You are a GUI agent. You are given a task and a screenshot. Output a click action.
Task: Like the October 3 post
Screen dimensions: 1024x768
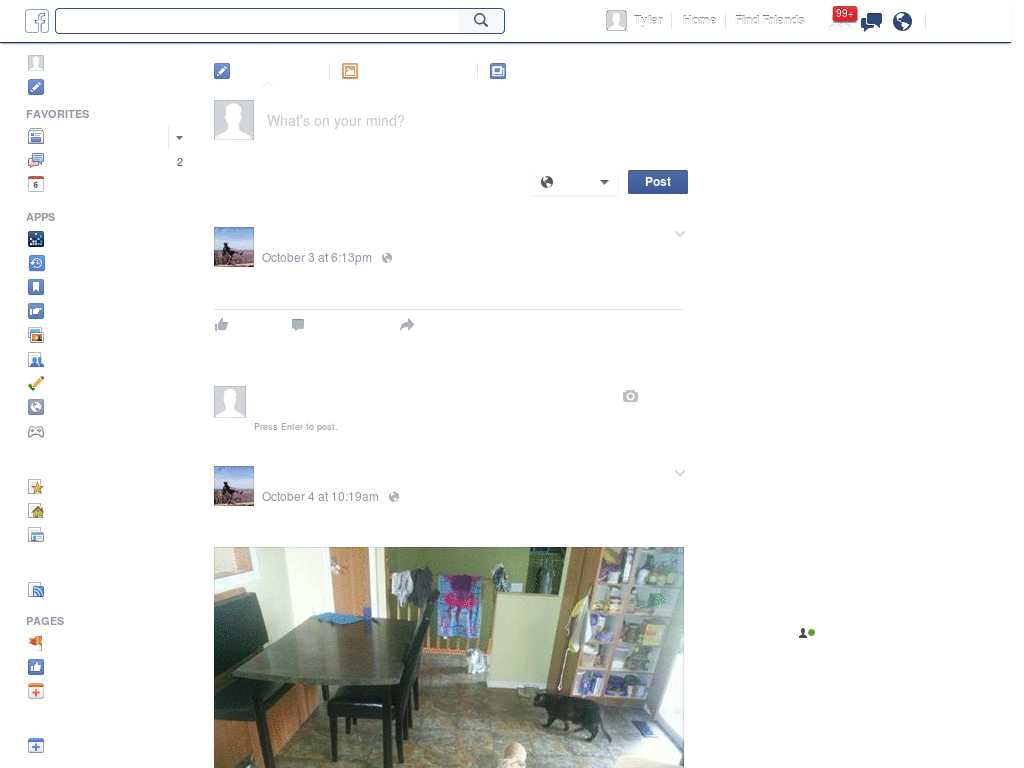221,324
